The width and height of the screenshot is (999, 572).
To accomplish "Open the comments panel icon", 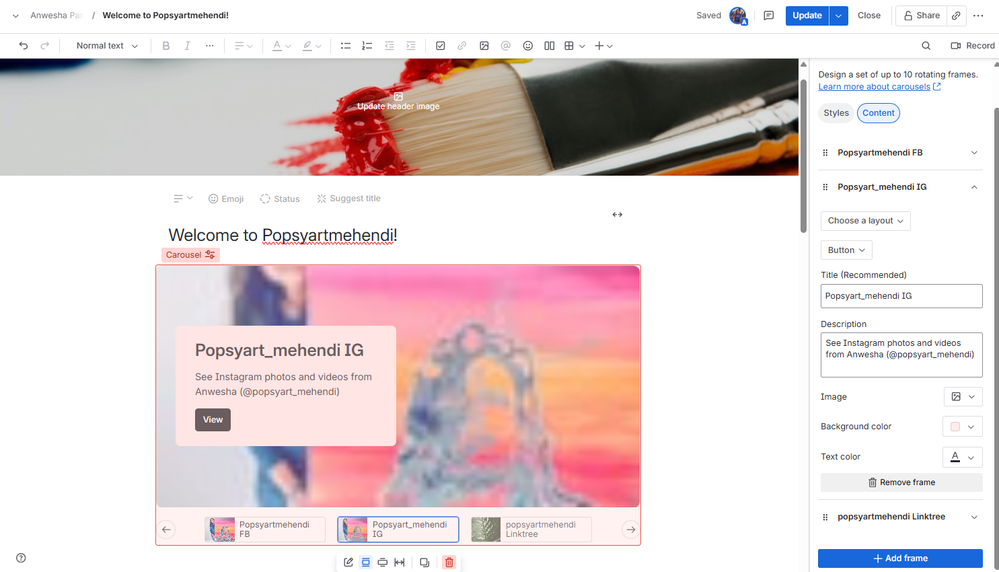I will coord(769,15).
